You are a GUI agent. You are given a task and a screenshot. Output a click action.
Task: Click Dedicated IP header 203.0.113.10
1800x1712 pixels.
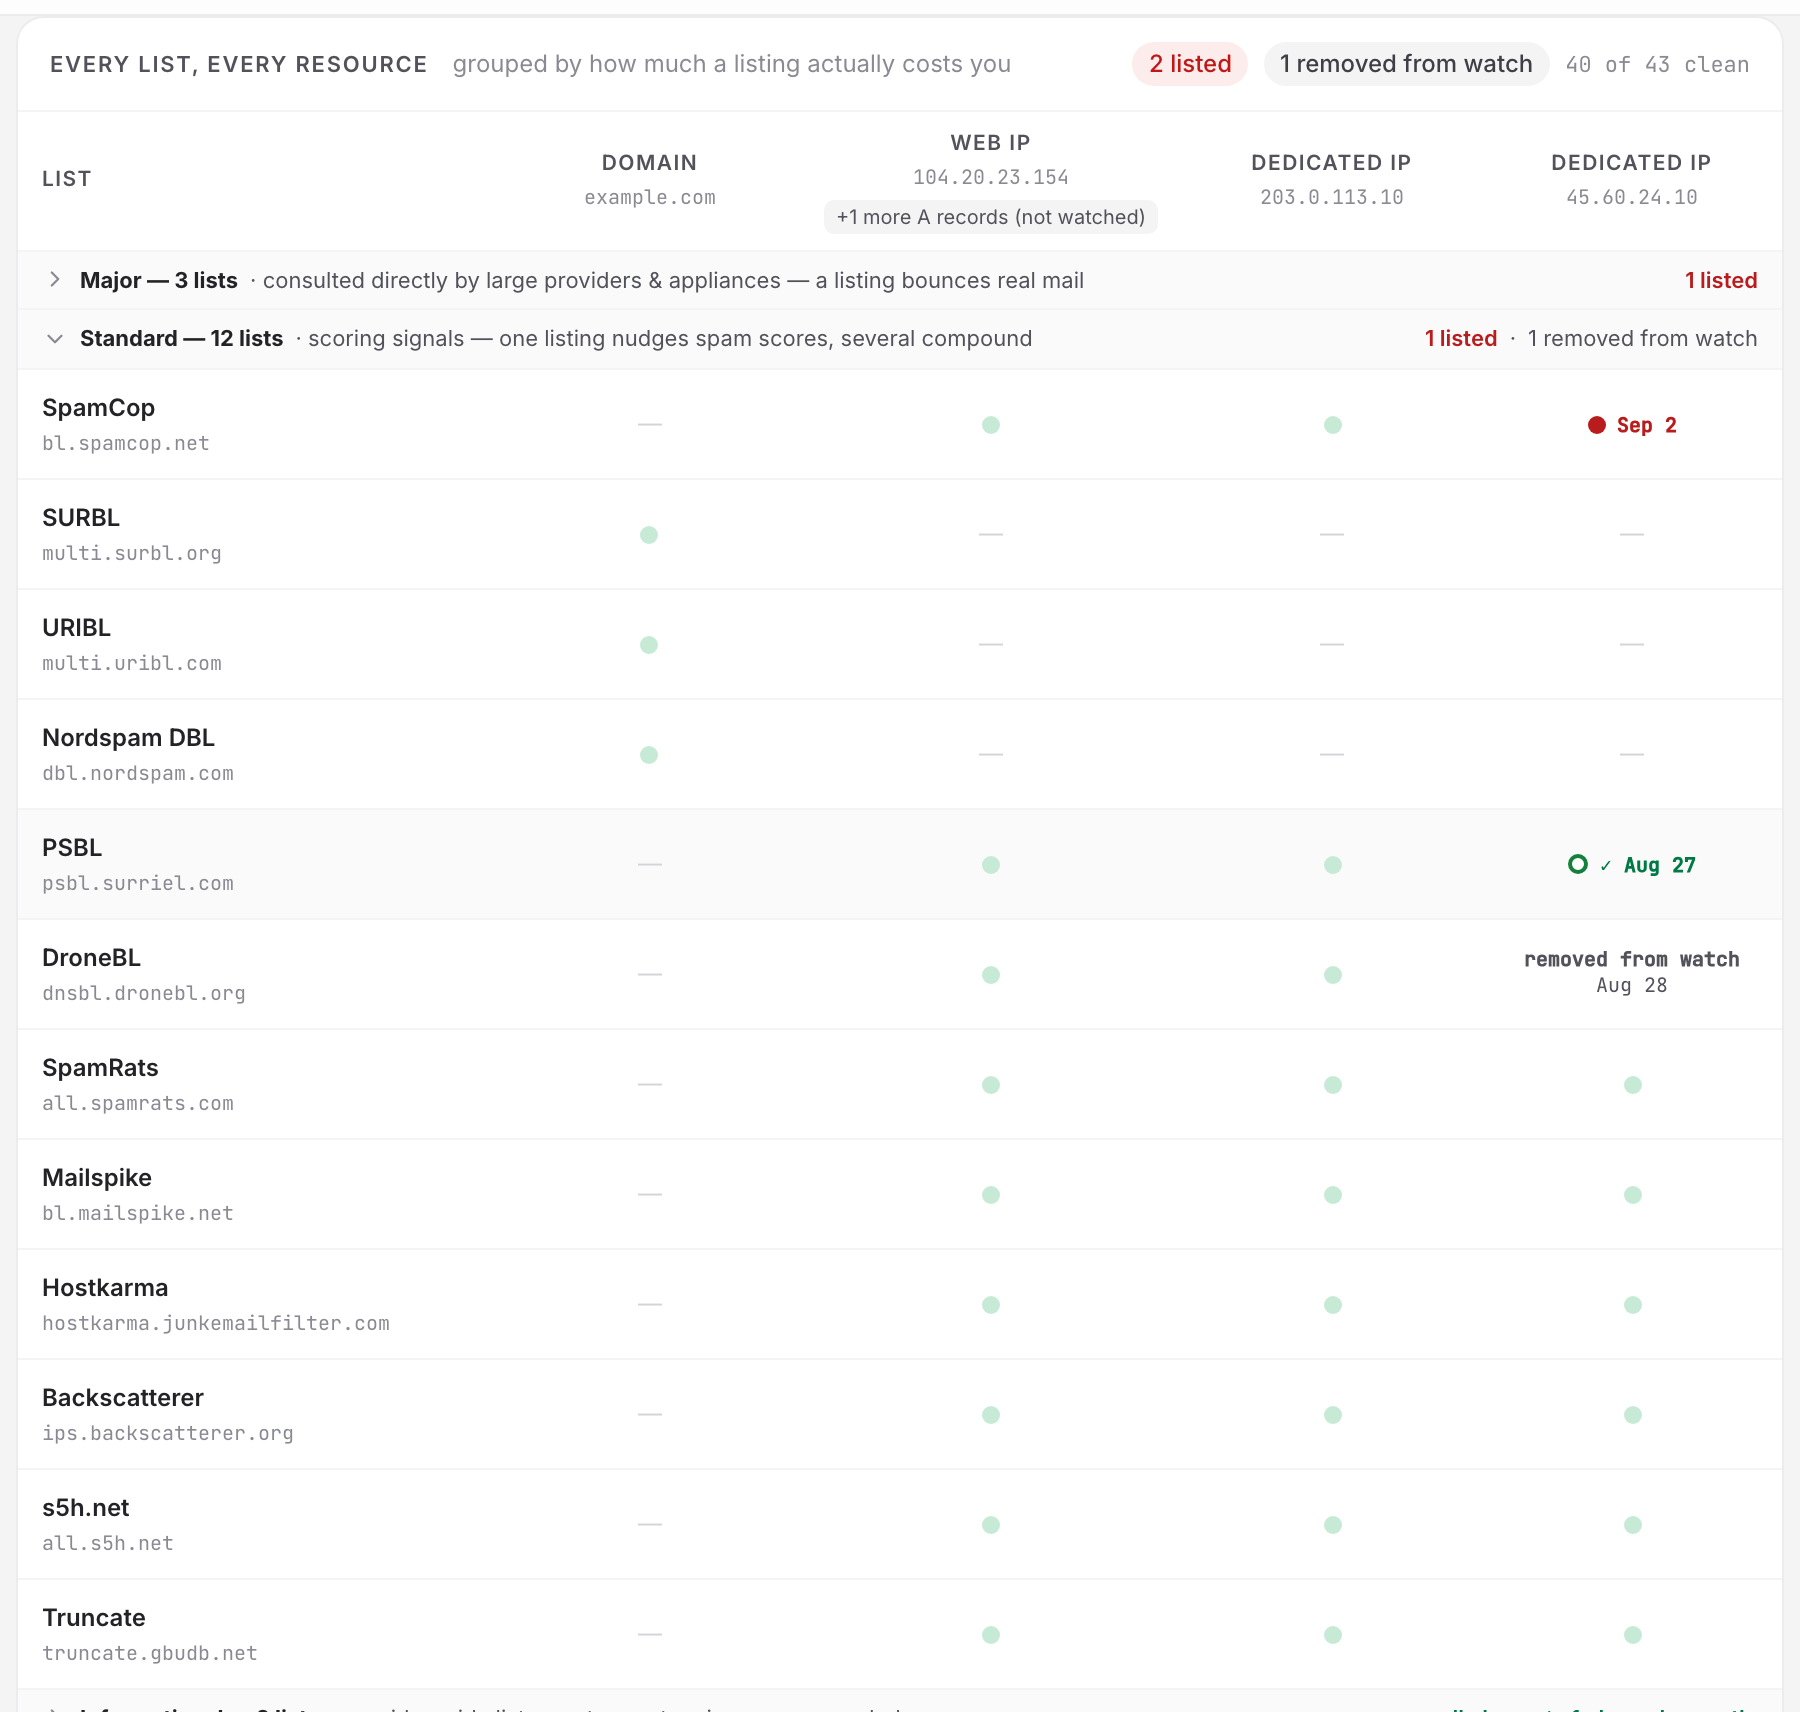(x=1332, y=179)
